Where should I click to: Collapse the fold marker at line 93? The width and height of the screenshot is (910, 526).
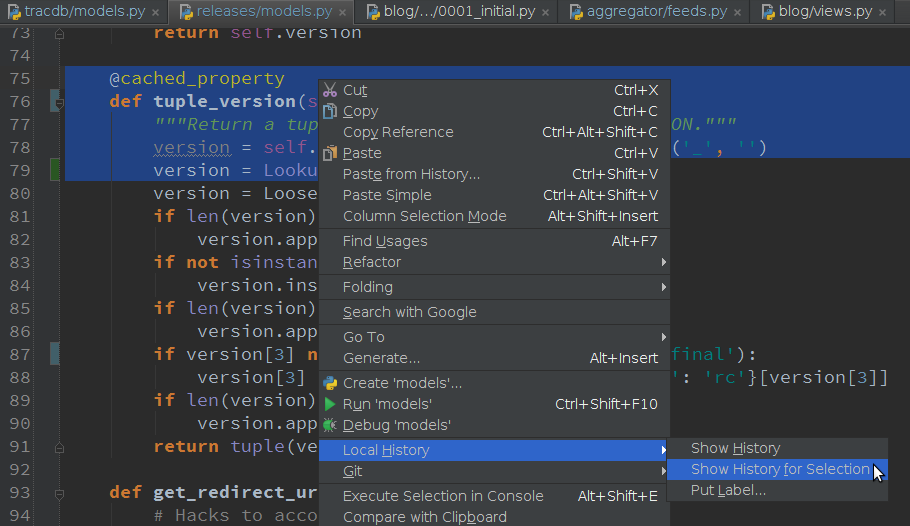click(59, 493)
